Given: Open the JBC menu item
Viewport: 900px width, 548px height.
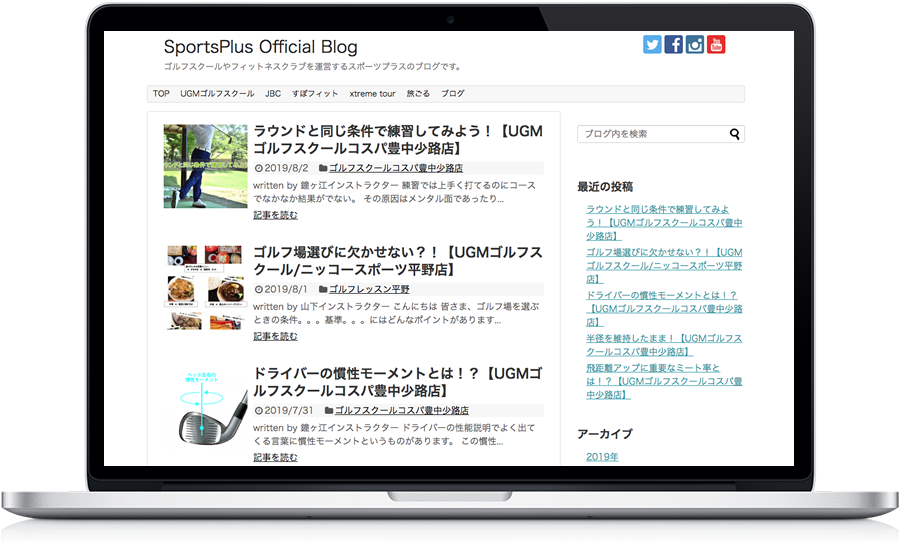Looking at the screenshot, I should tap(273, 94).
